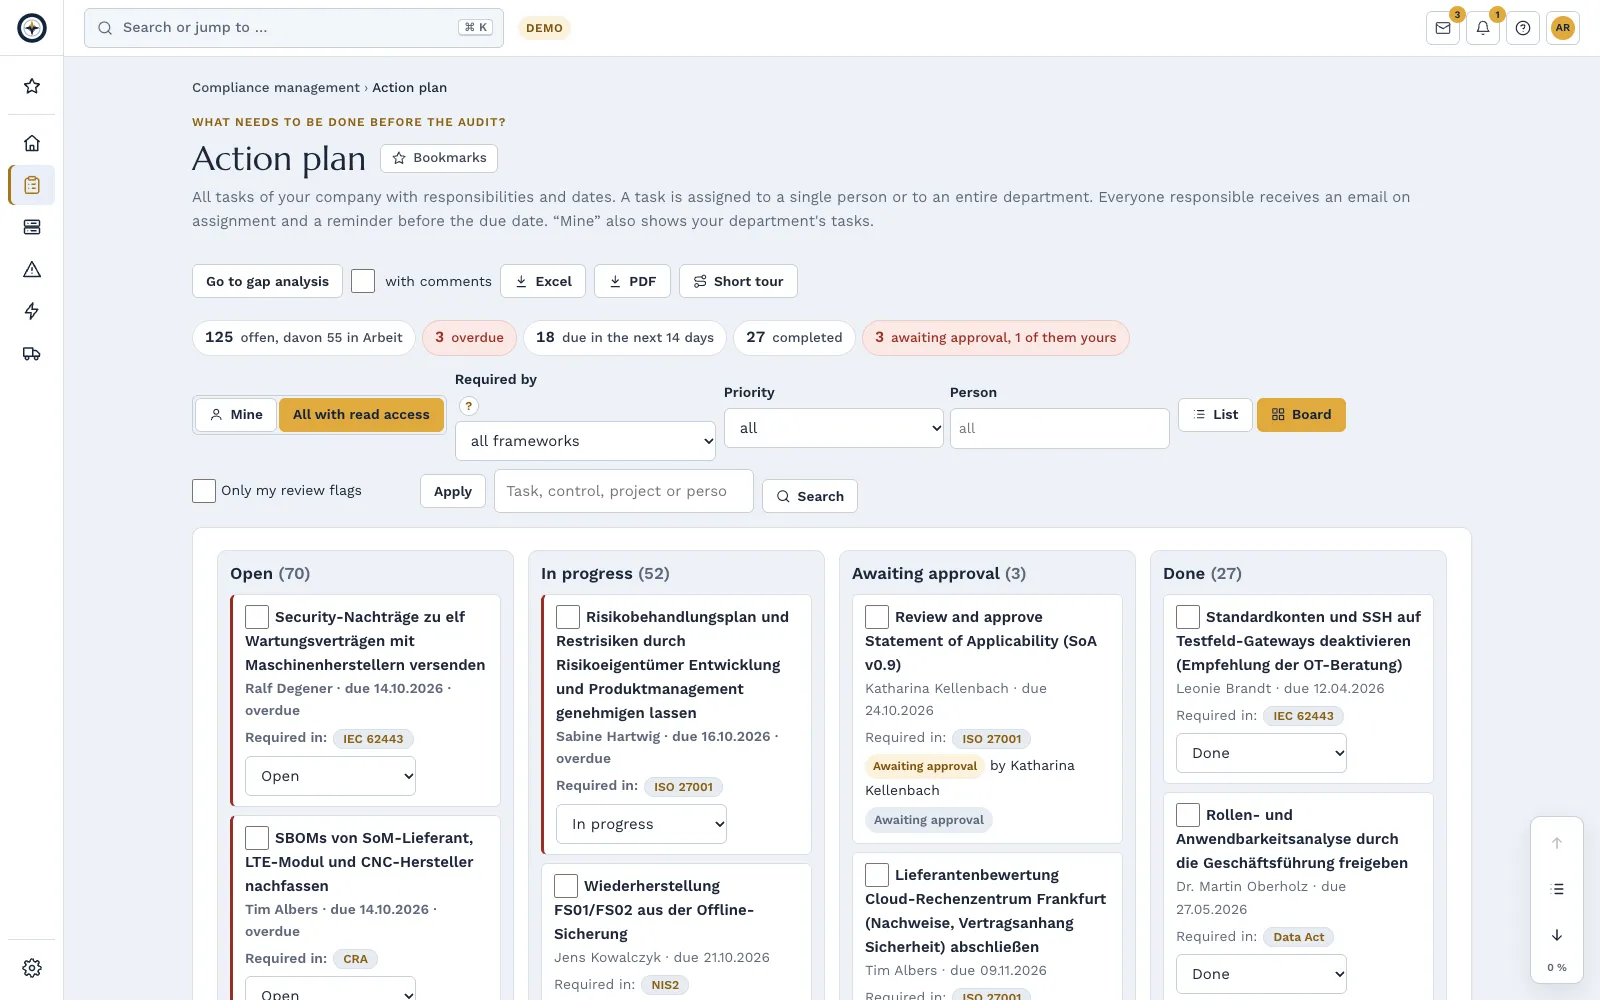Export the action plan to Excel
This screenshot has height=1000, width=1600.
point(543,281)
